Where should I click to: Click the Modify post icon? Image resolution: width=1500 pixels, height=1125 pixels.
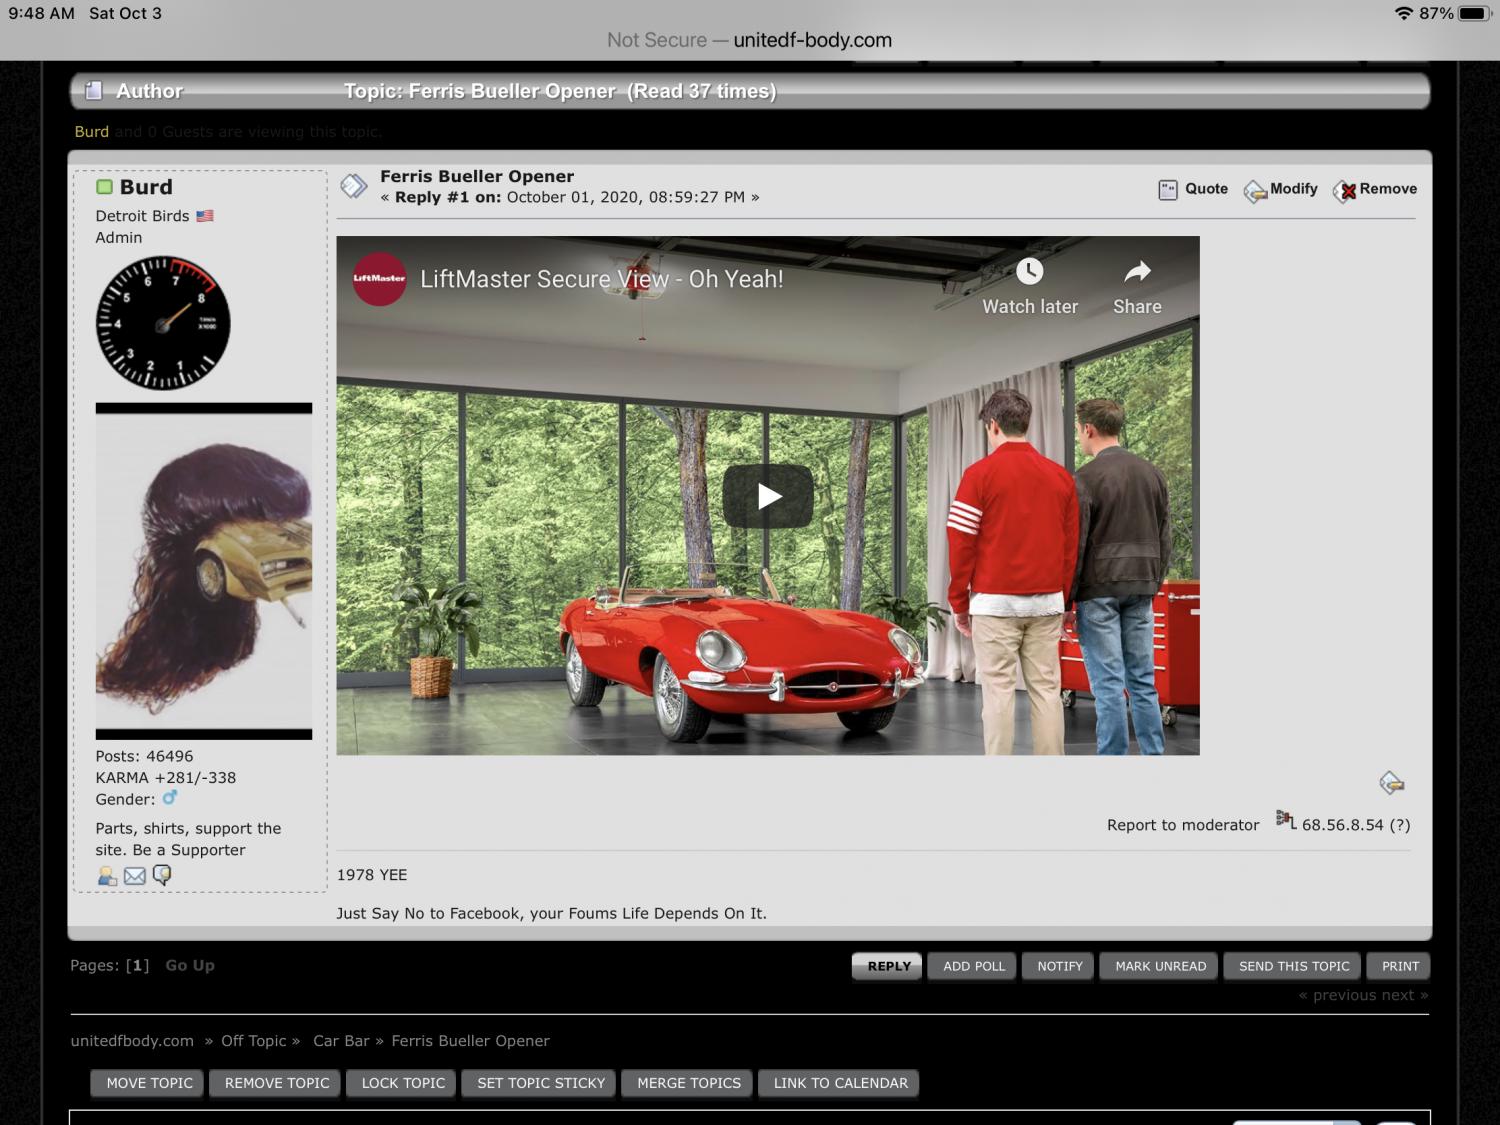click(x=1255, y=190)
